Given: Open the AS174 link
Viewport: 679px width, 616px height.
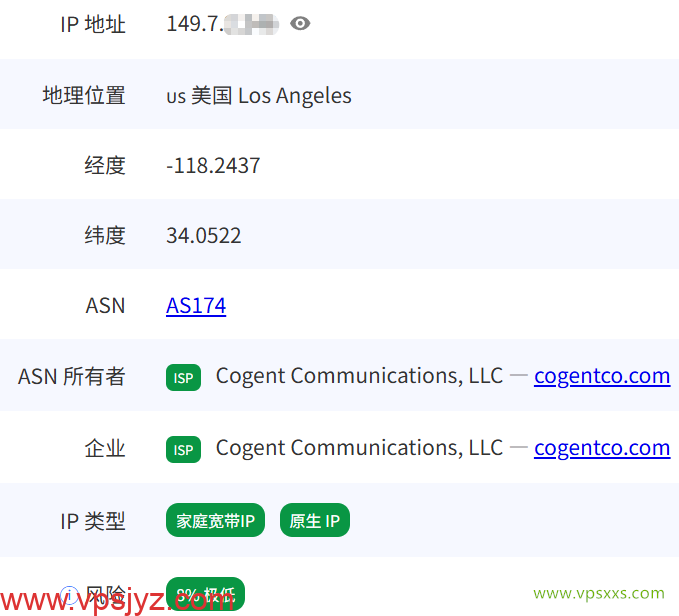Looking at the screenshot, I should coord(196,306).
